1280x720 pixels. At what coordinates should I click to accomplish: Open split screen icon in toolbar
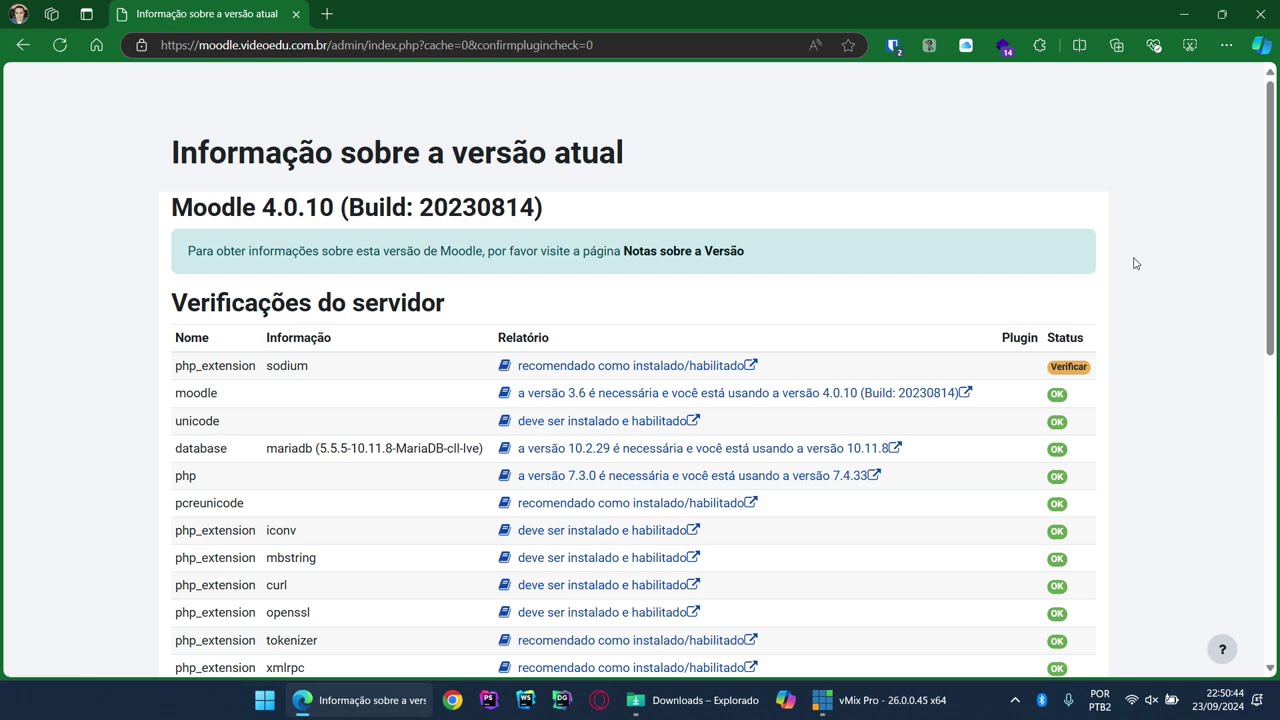tap(1079, 45)
